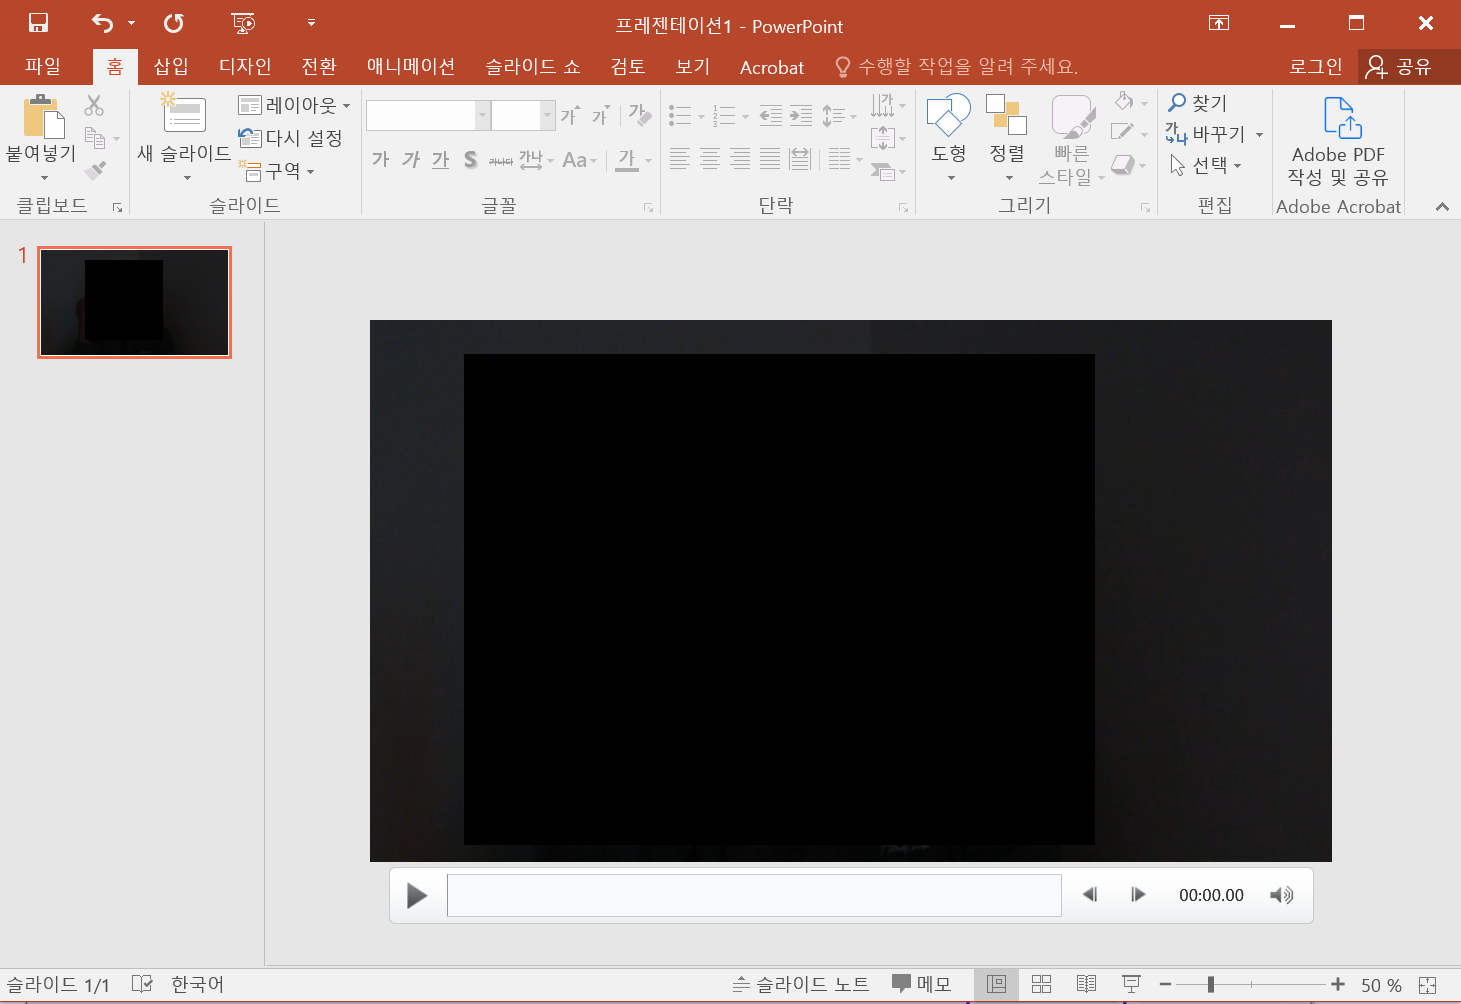Expand the section (구역) dropdown
Viewport: 1461px width, 1004px height.
click(277, 171)
